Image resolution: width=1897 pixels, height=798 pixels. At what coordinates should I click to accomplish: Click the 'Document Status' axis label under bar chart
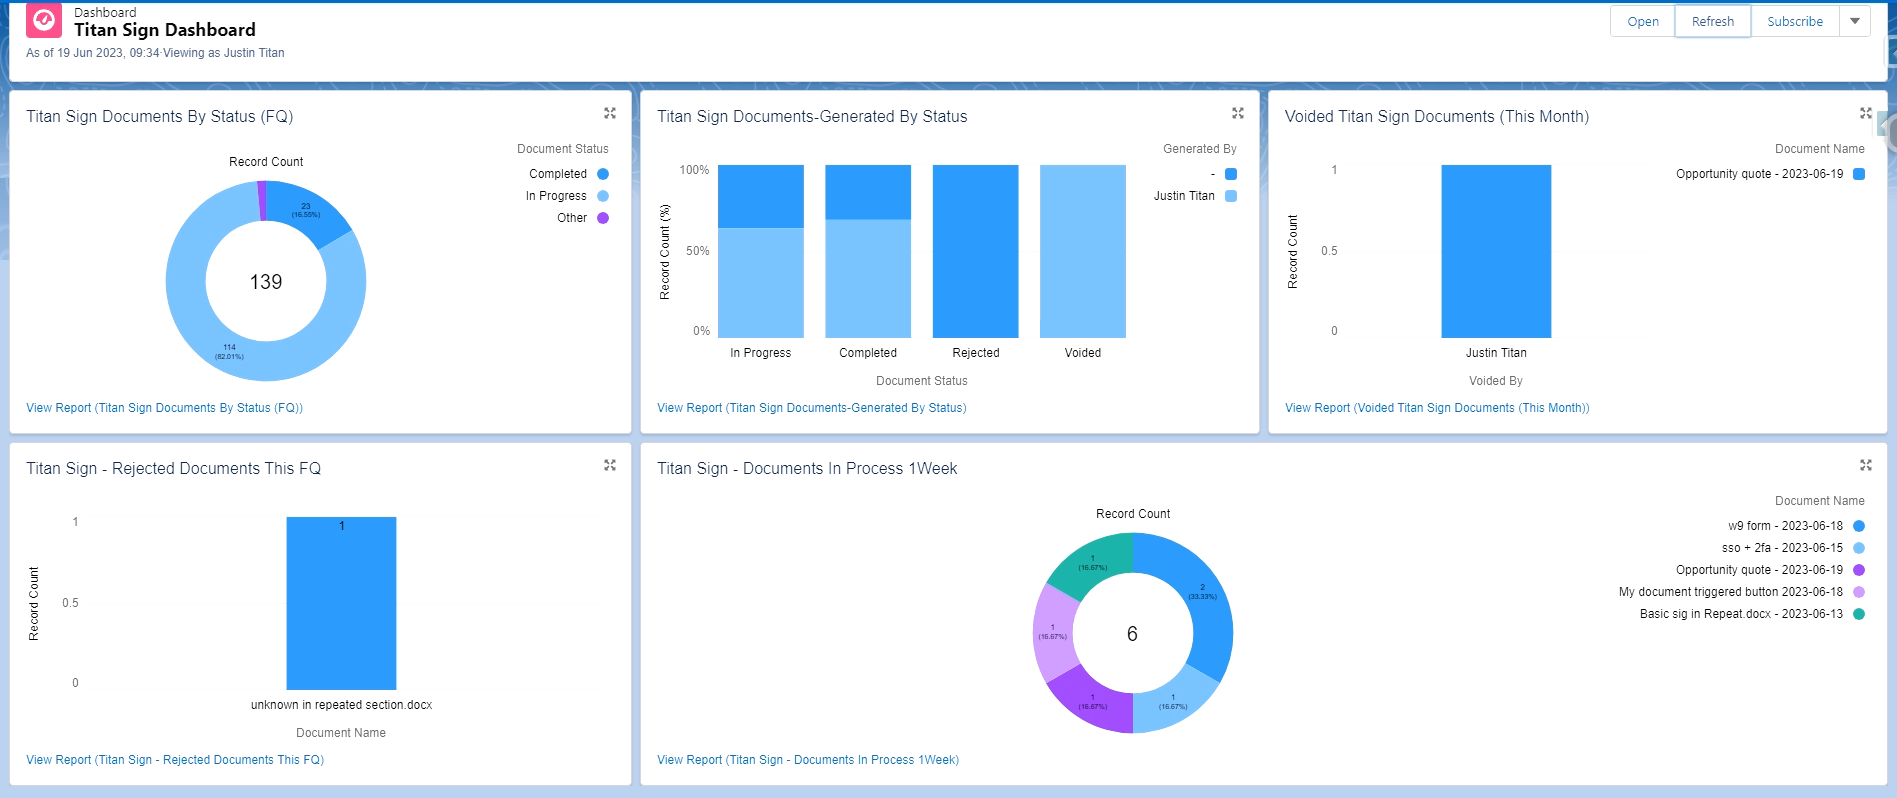(x=922, y=381)
